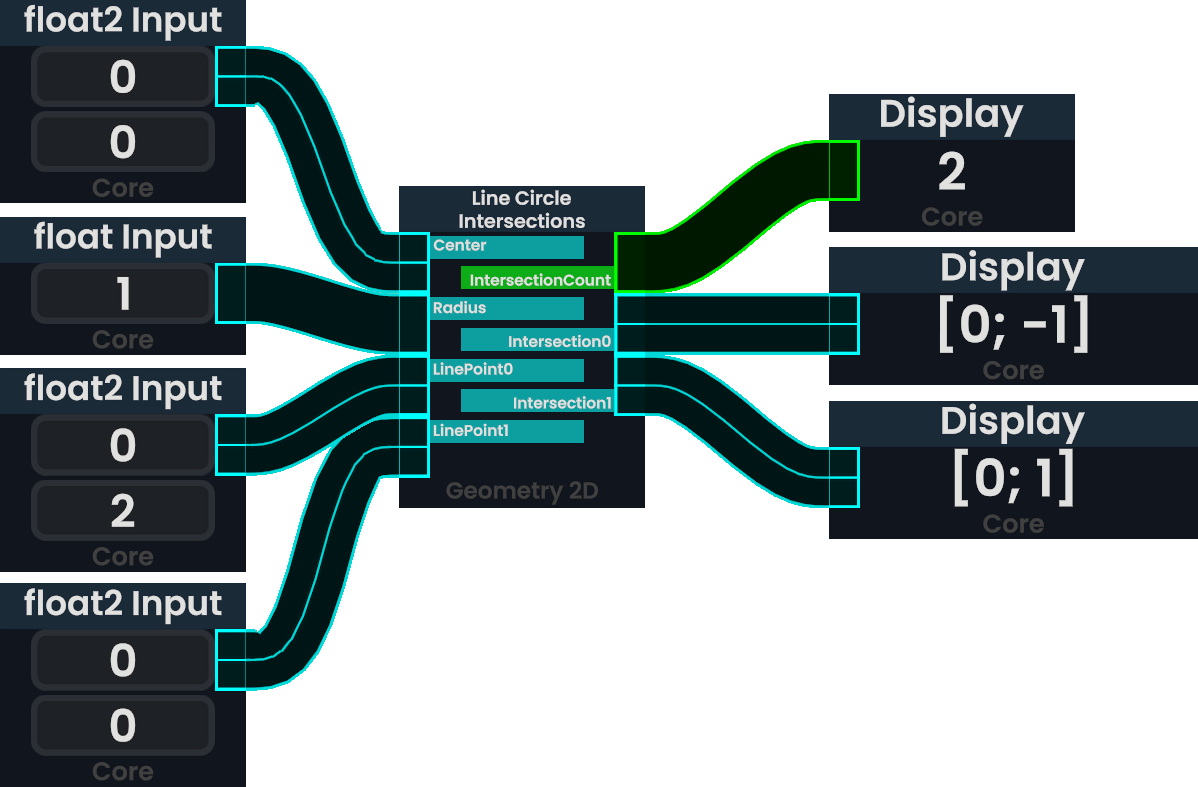Select the LinePoint1 input port
The width and height of the screenshot is (1198, 787).
(x=507, y=431)
